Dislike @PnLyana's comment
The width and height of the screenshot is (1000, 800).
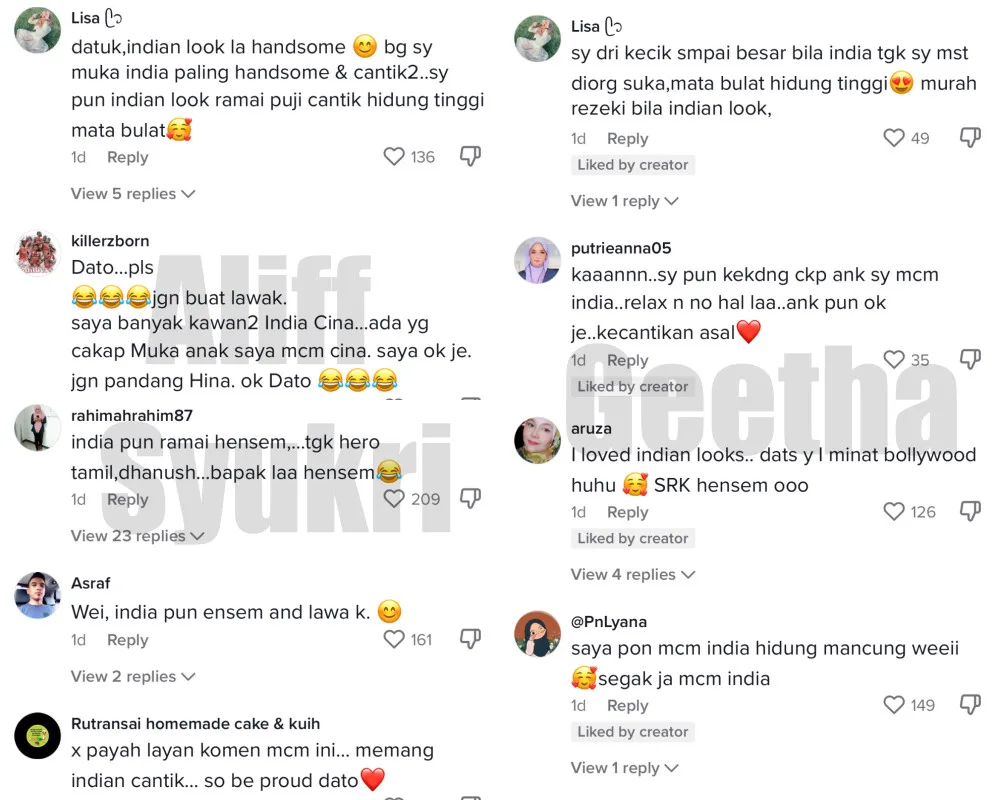tap(970, 704)
